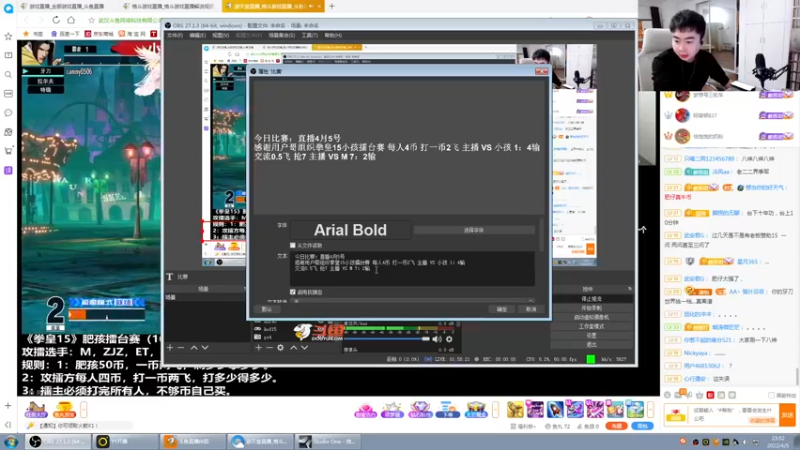Enable 从文件读取 checkbox
Viewport: 800px width, 450px height.
(293, 245)
